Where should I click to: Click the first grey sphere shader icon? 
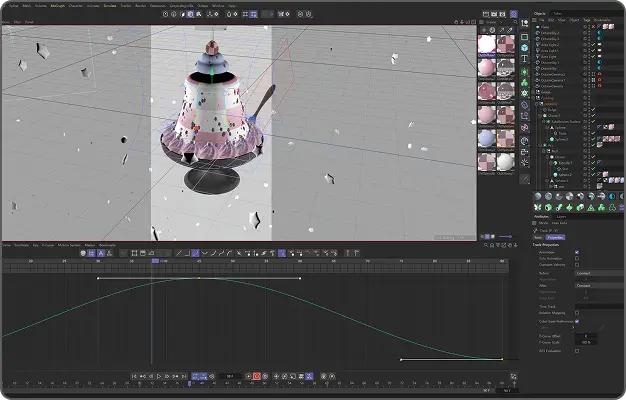click(x=538, y=196)
